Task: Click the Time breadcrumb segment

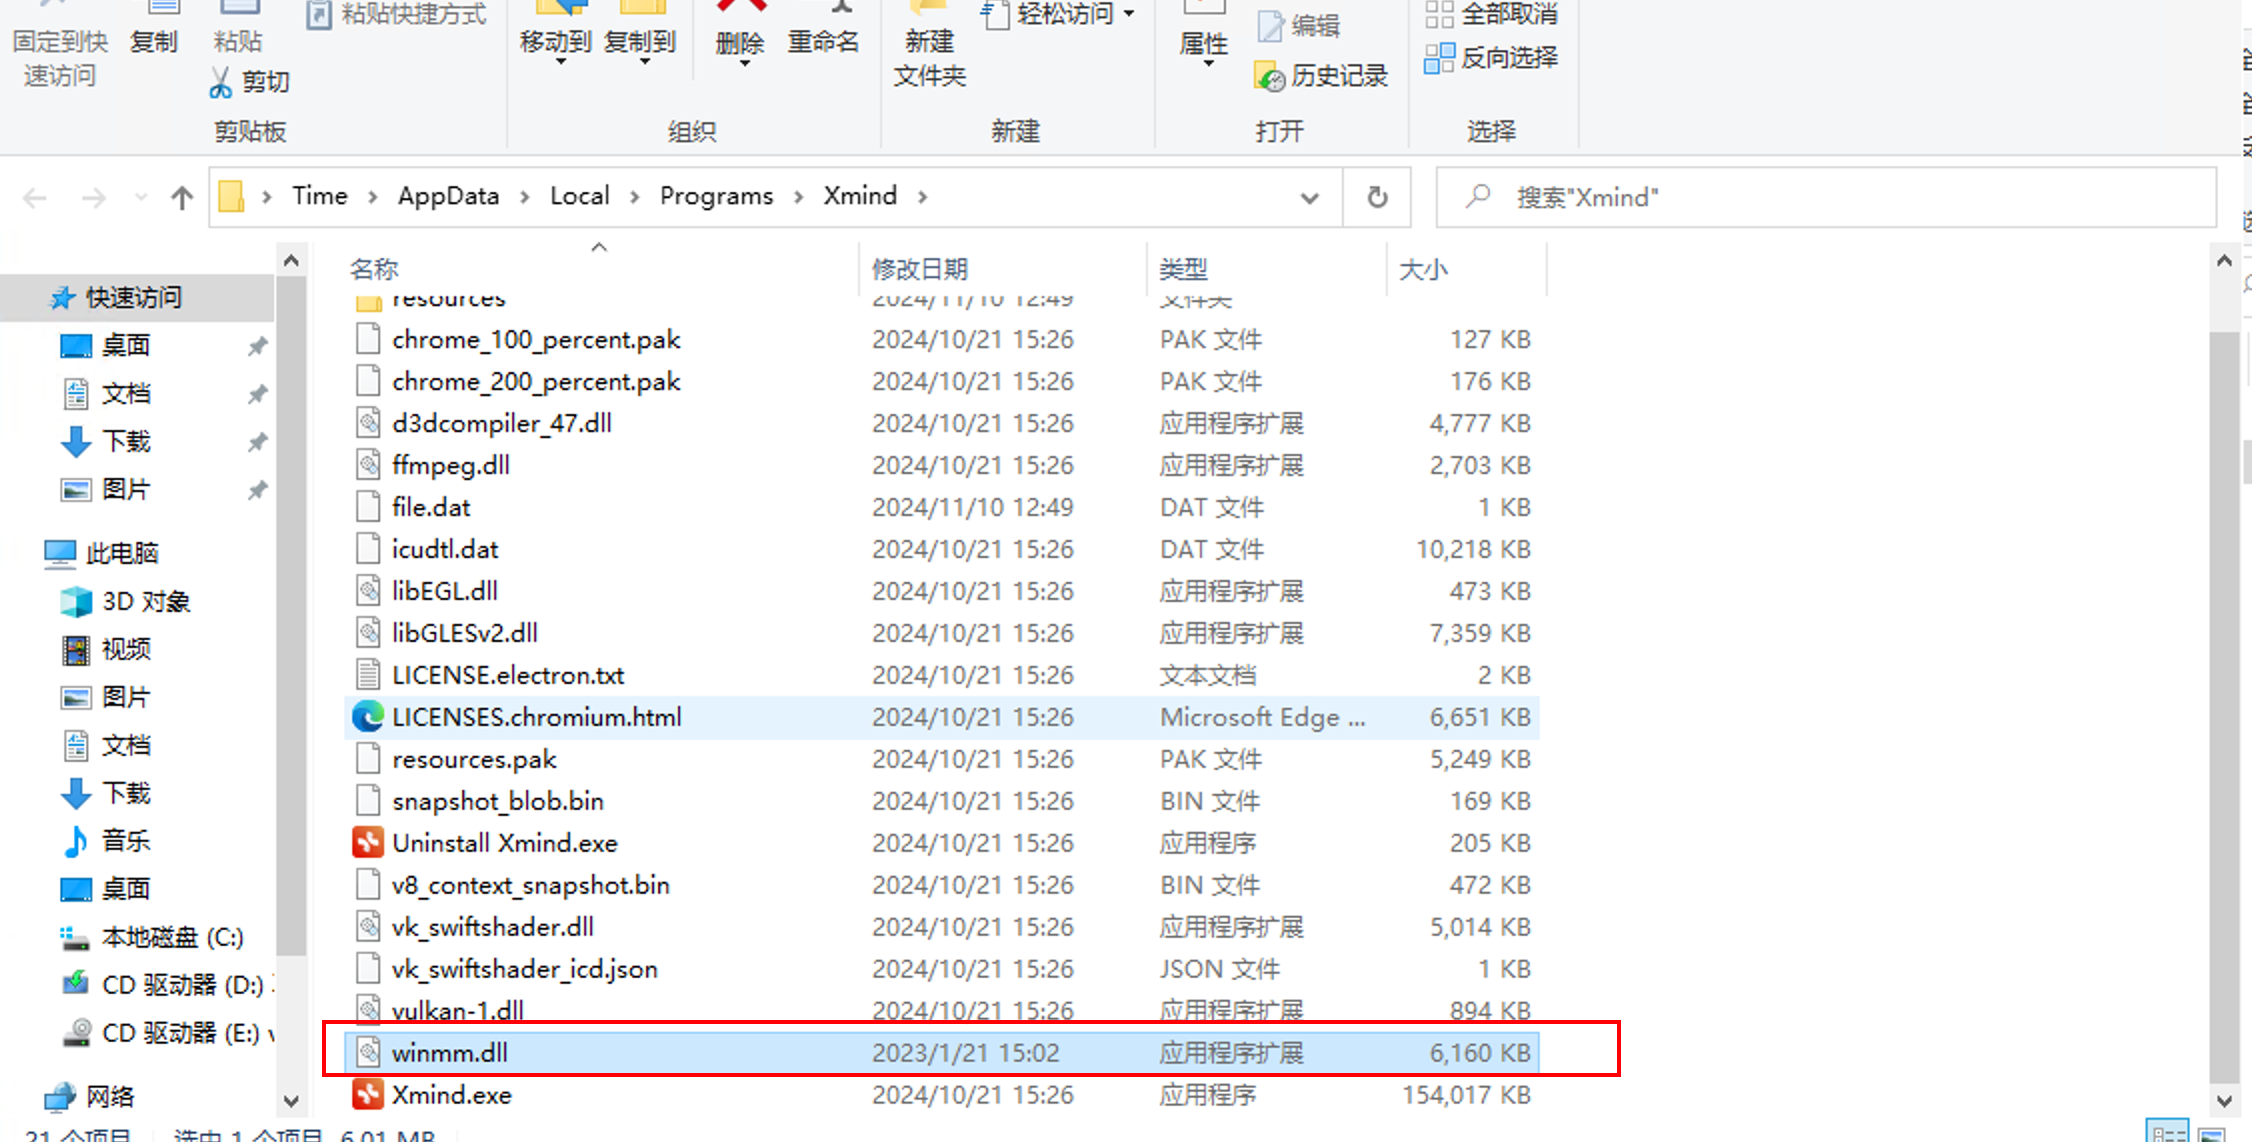Action: [320, 196]
